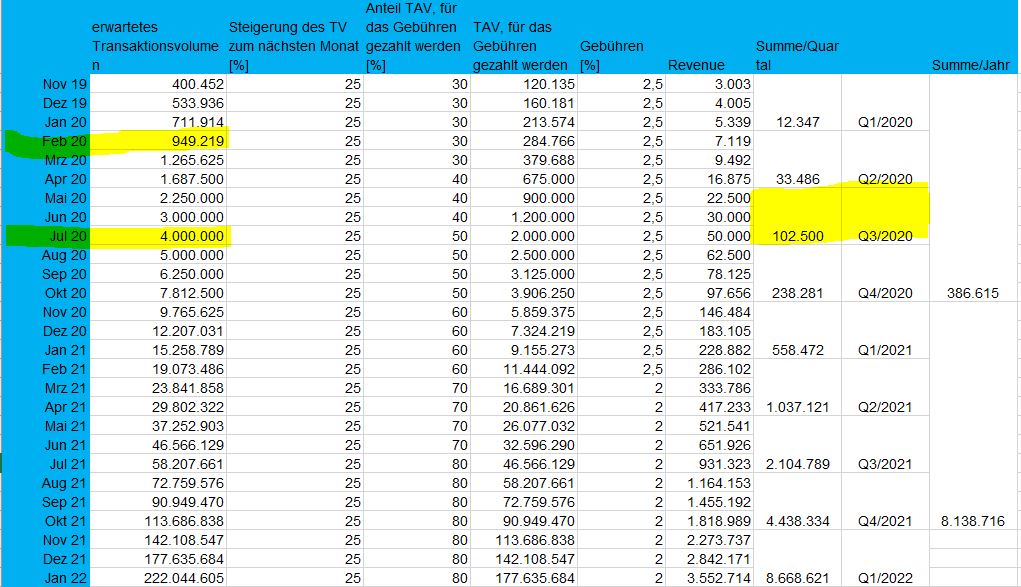Select the Q1/2020 quarter label cell
Screen dimensions: 1021x587
tap(886, 122)
